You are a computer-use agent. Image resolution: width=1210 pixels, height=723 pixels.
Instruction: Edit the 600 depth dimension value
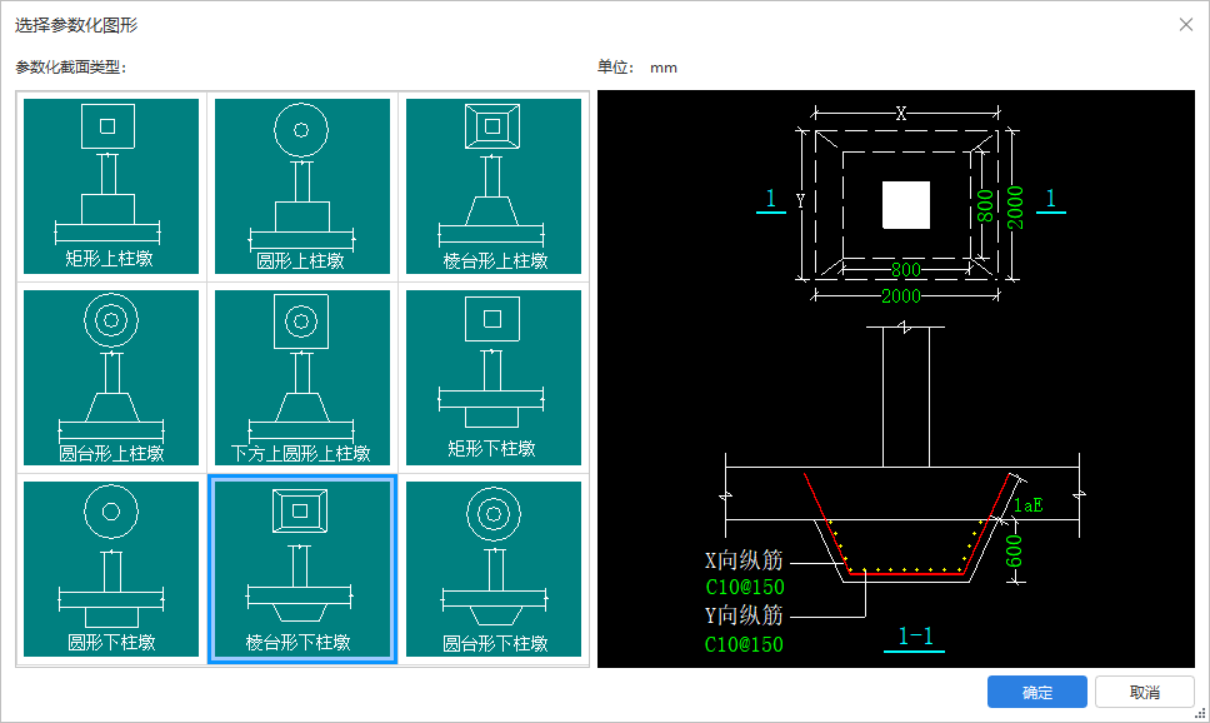(1016, 550)
